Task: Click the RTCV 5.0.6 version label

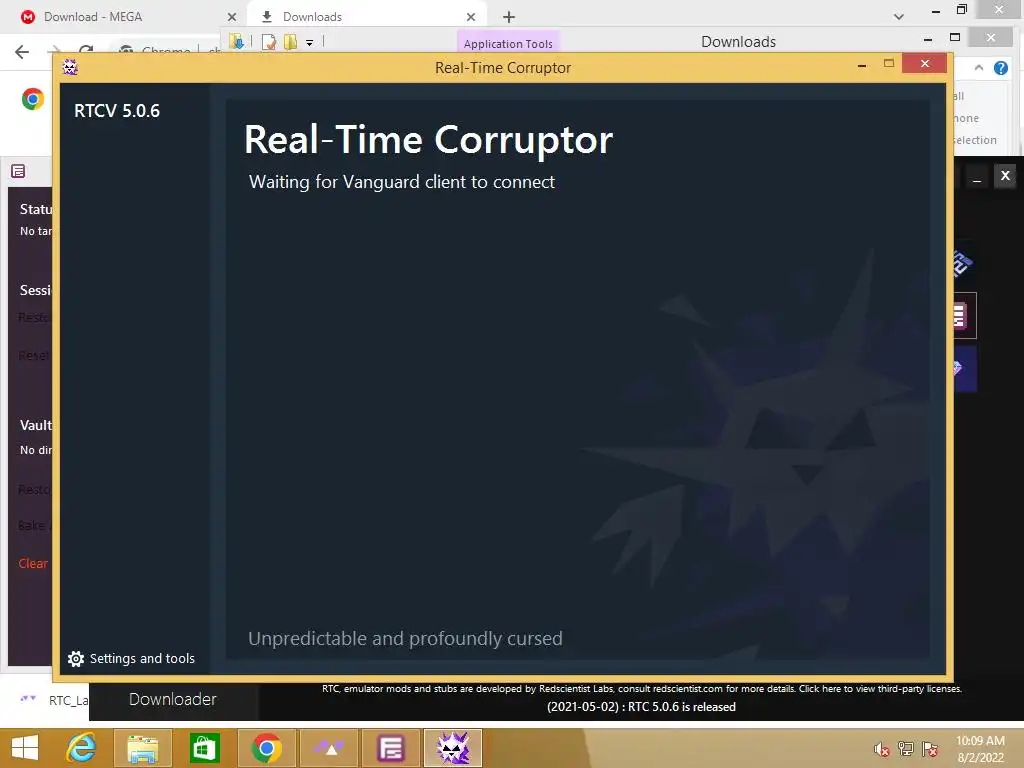Action: pos(117,110)
